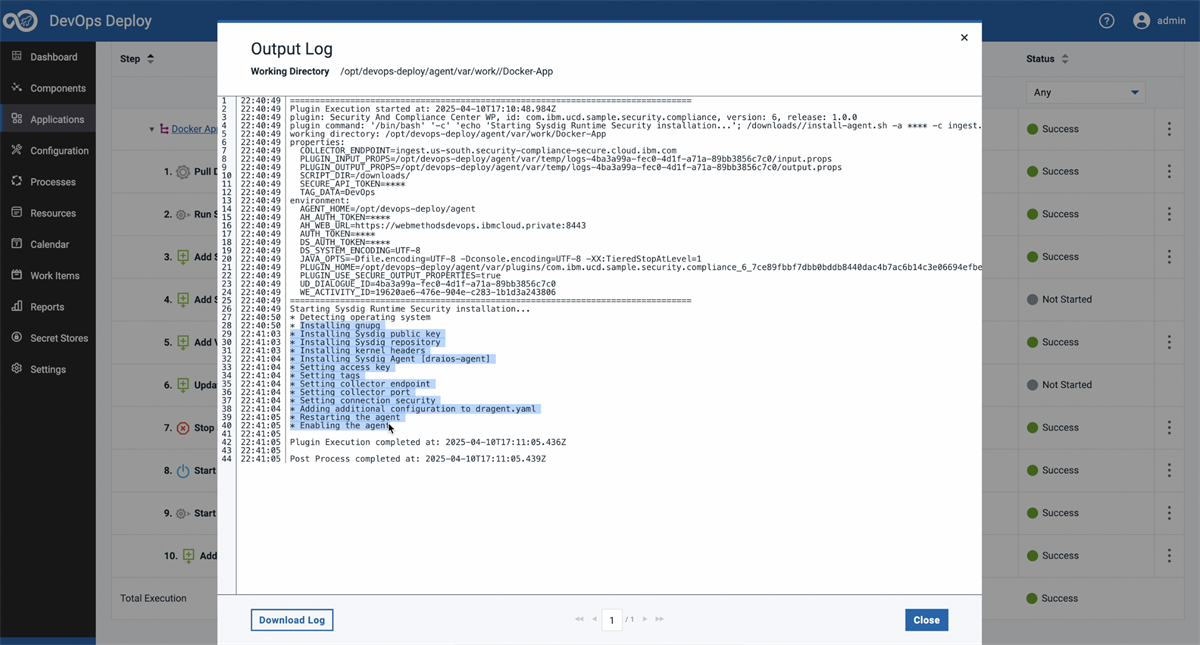The image size is (1200, 645).
Task: Open the step 5 row actions menu
Action: [1169, 342]
